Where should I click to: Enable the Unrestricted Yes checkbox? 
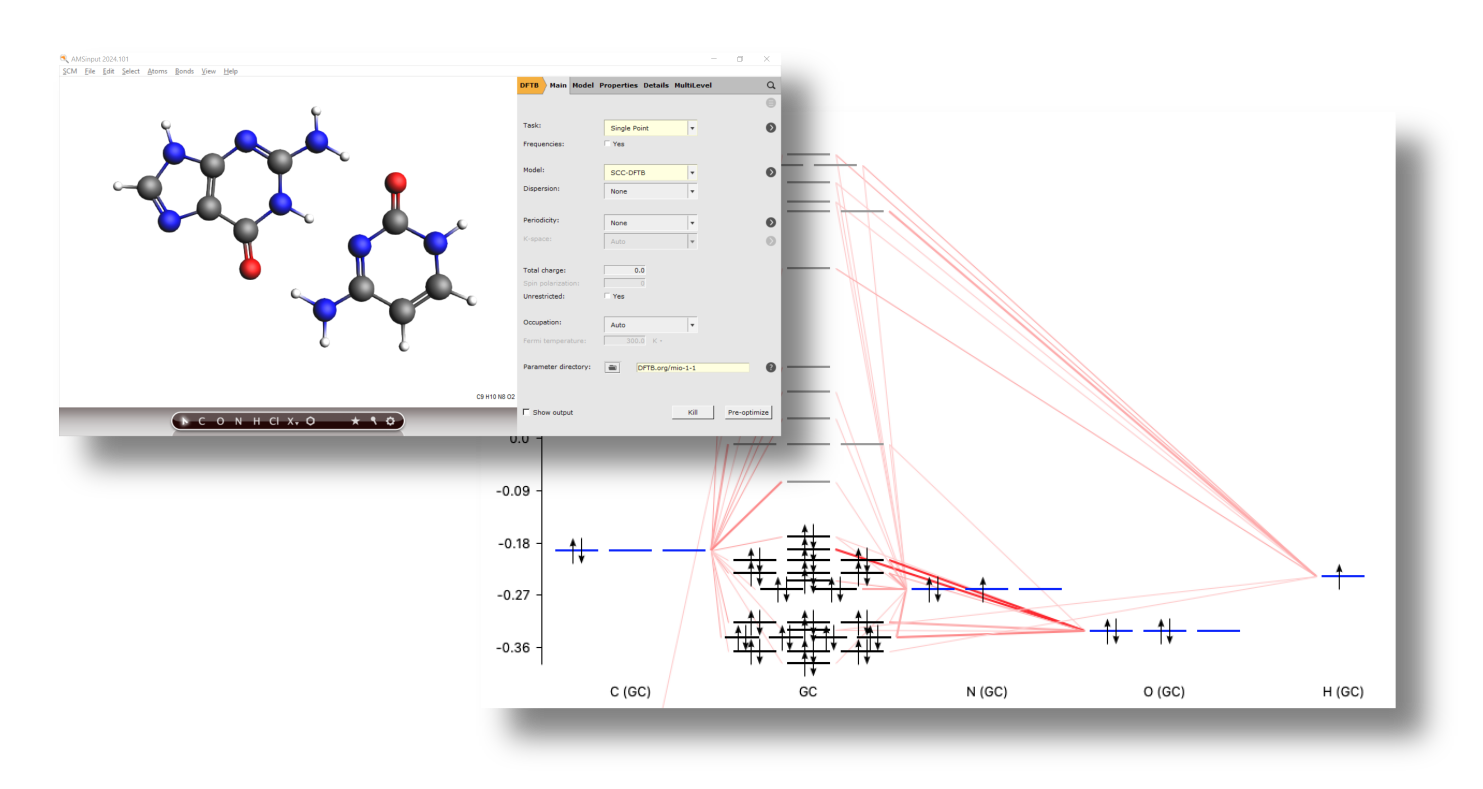(607, 296)
